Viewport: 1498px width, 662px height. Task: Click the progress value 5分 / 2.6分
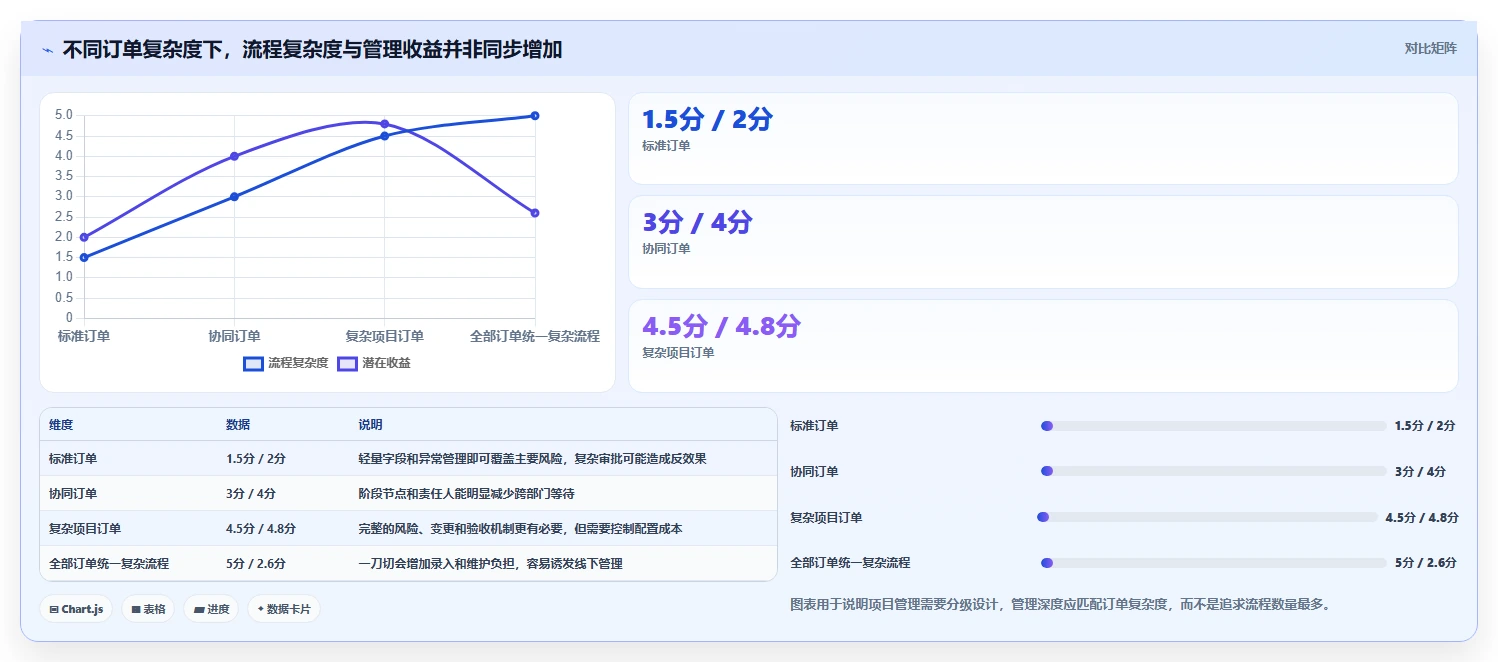pyautogui.click(x=1425, y=563)
